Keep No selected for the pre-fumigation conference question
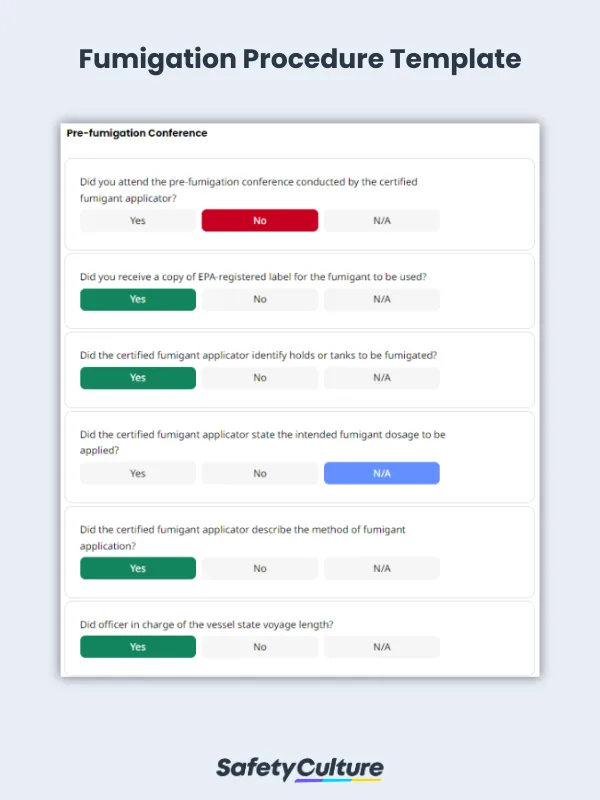The image size is (600, 800). (x=259, y=220)
